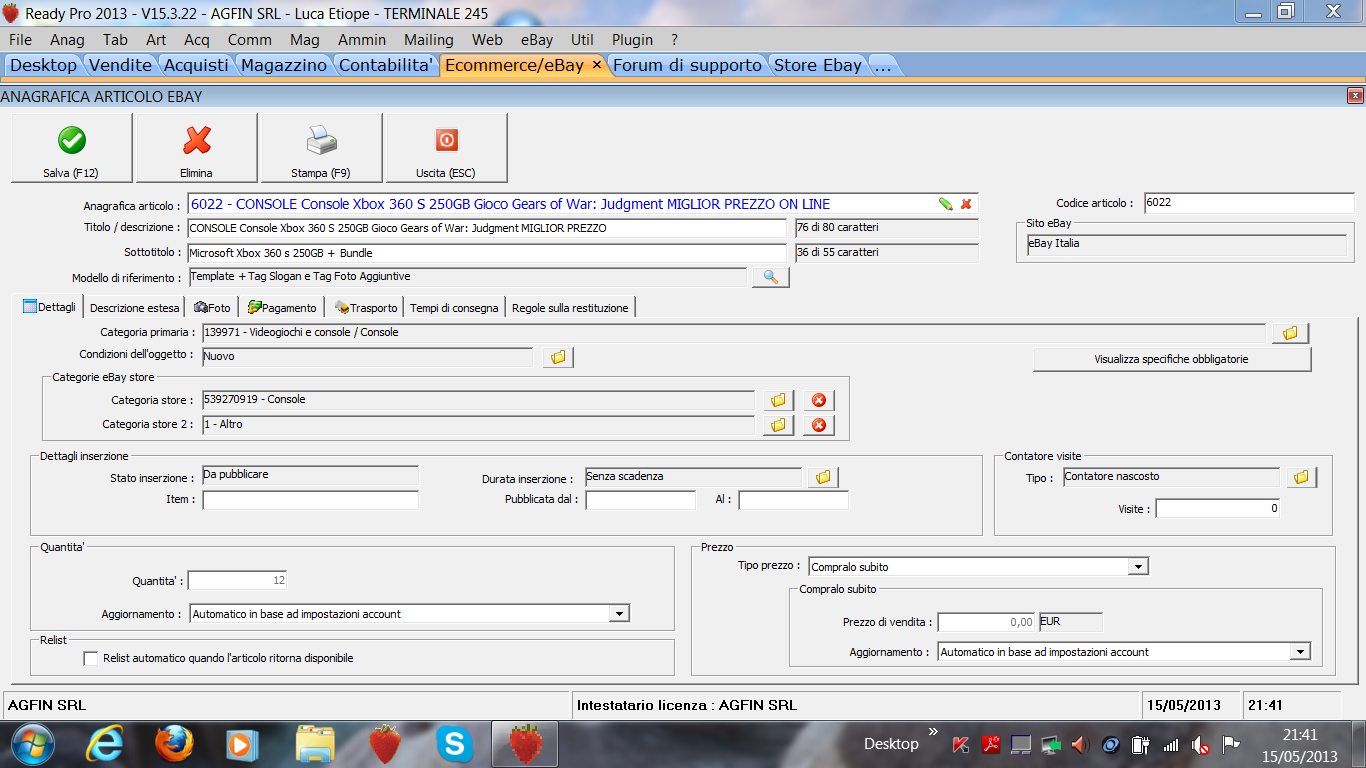
Task: Open the Descrizione estesa tab
Action: pos(135,307)
